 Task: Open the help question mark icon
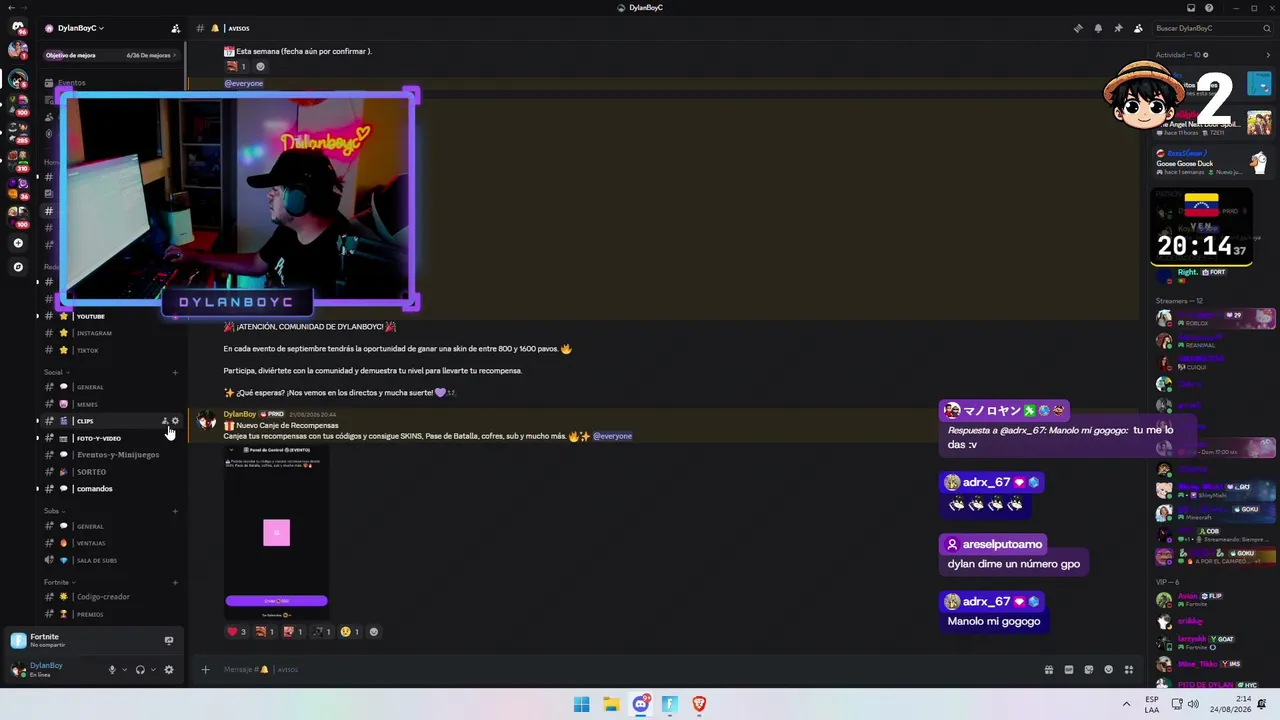coord(1207,8)
